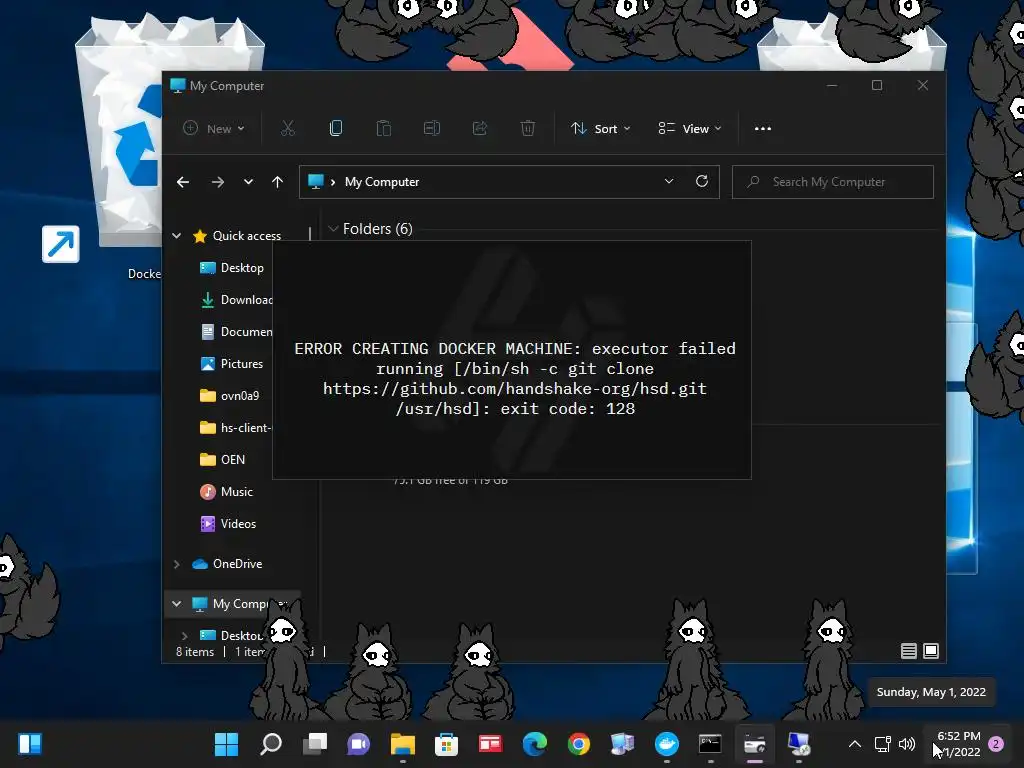The height and width of the screenshot is (768, 1024).
Task: Select Downloads in the sidebar
Action: click(x=236, y=300)
